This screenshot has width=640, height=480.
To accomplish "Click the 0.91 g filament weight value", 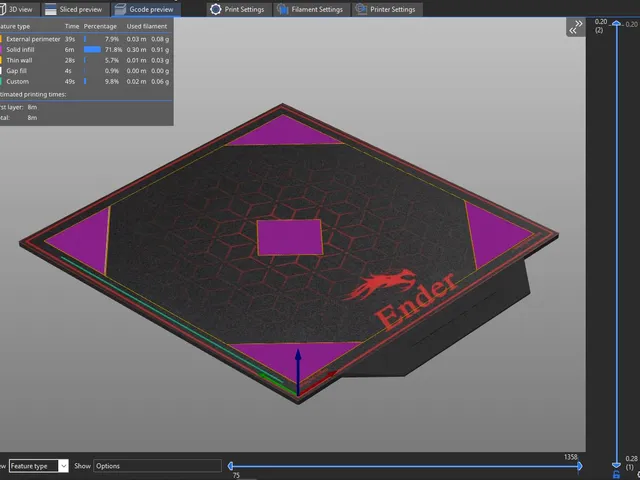I will tap(160, 49).
